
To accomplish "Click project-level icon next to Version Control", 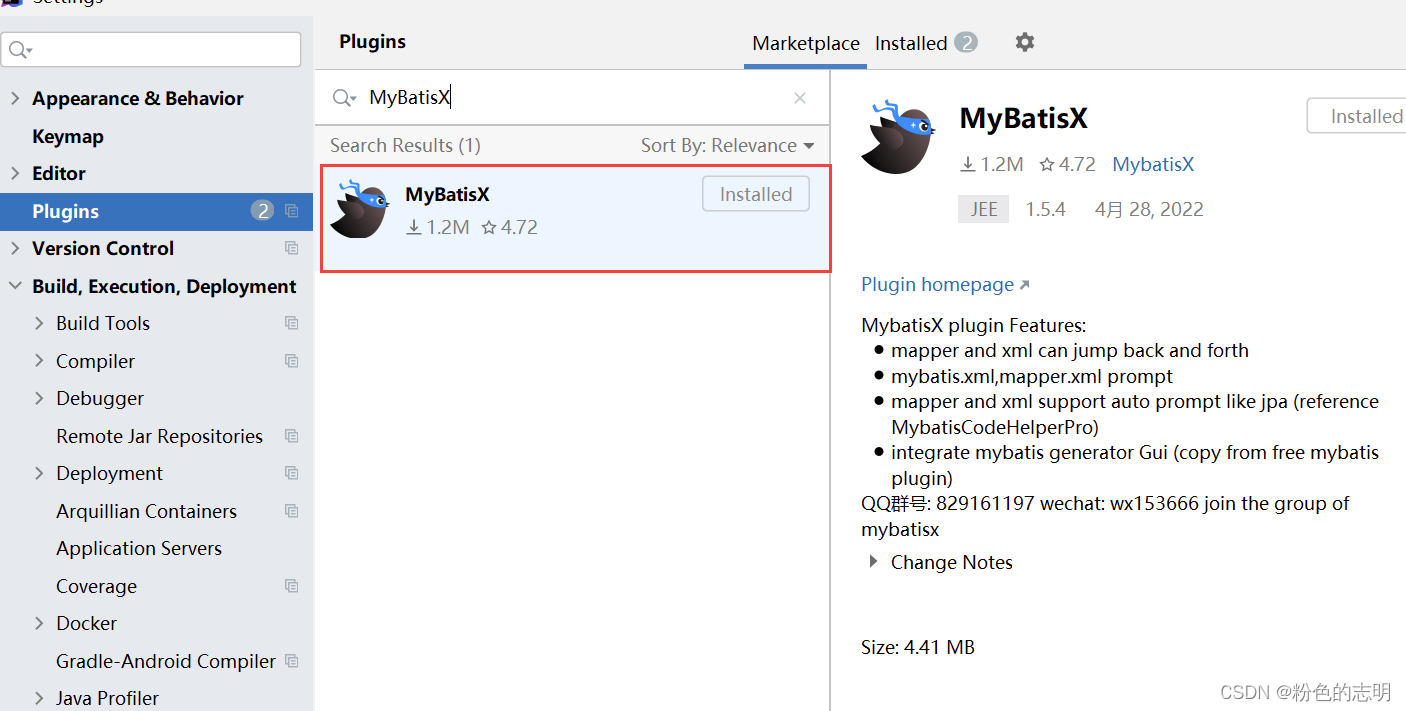I will tap(291, 248).
